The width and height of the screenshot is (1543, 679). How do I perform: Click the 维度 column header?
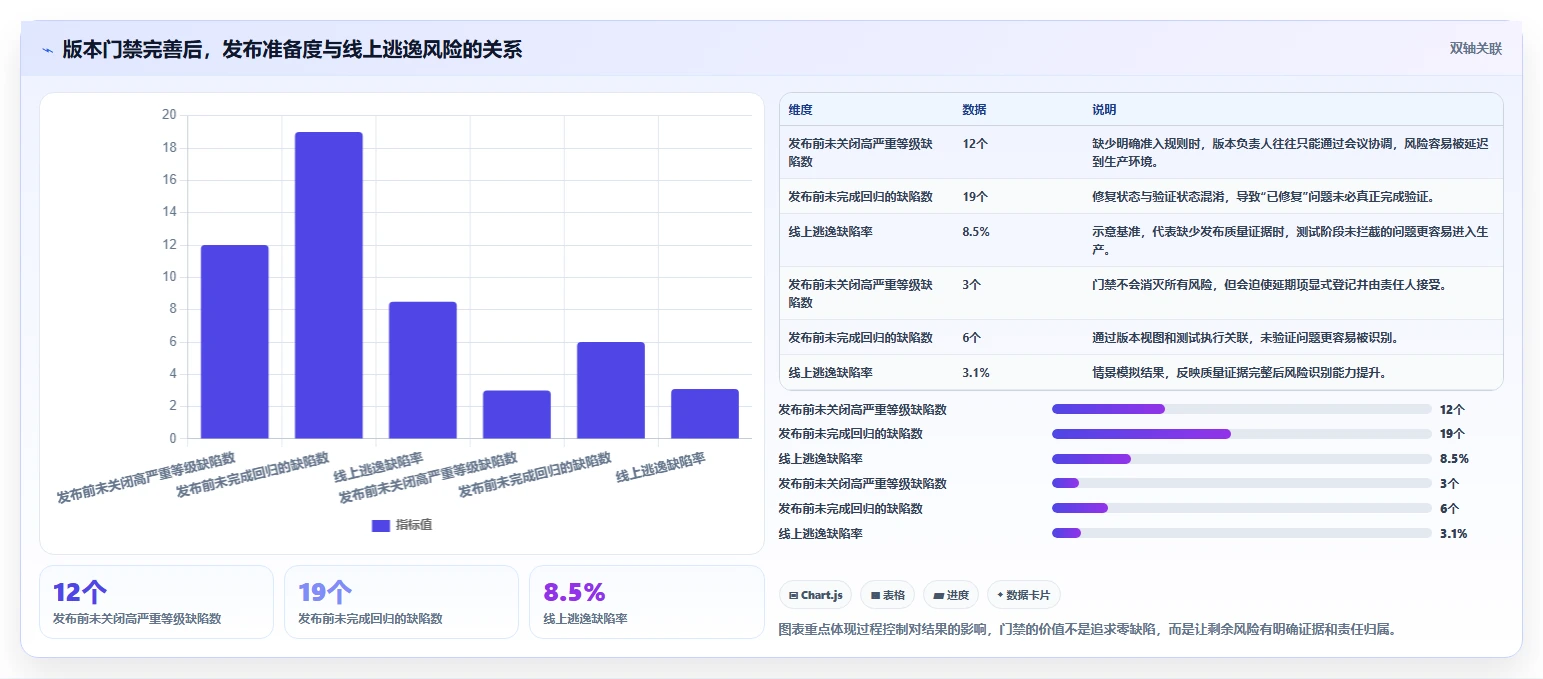click(x=800, y=109)
